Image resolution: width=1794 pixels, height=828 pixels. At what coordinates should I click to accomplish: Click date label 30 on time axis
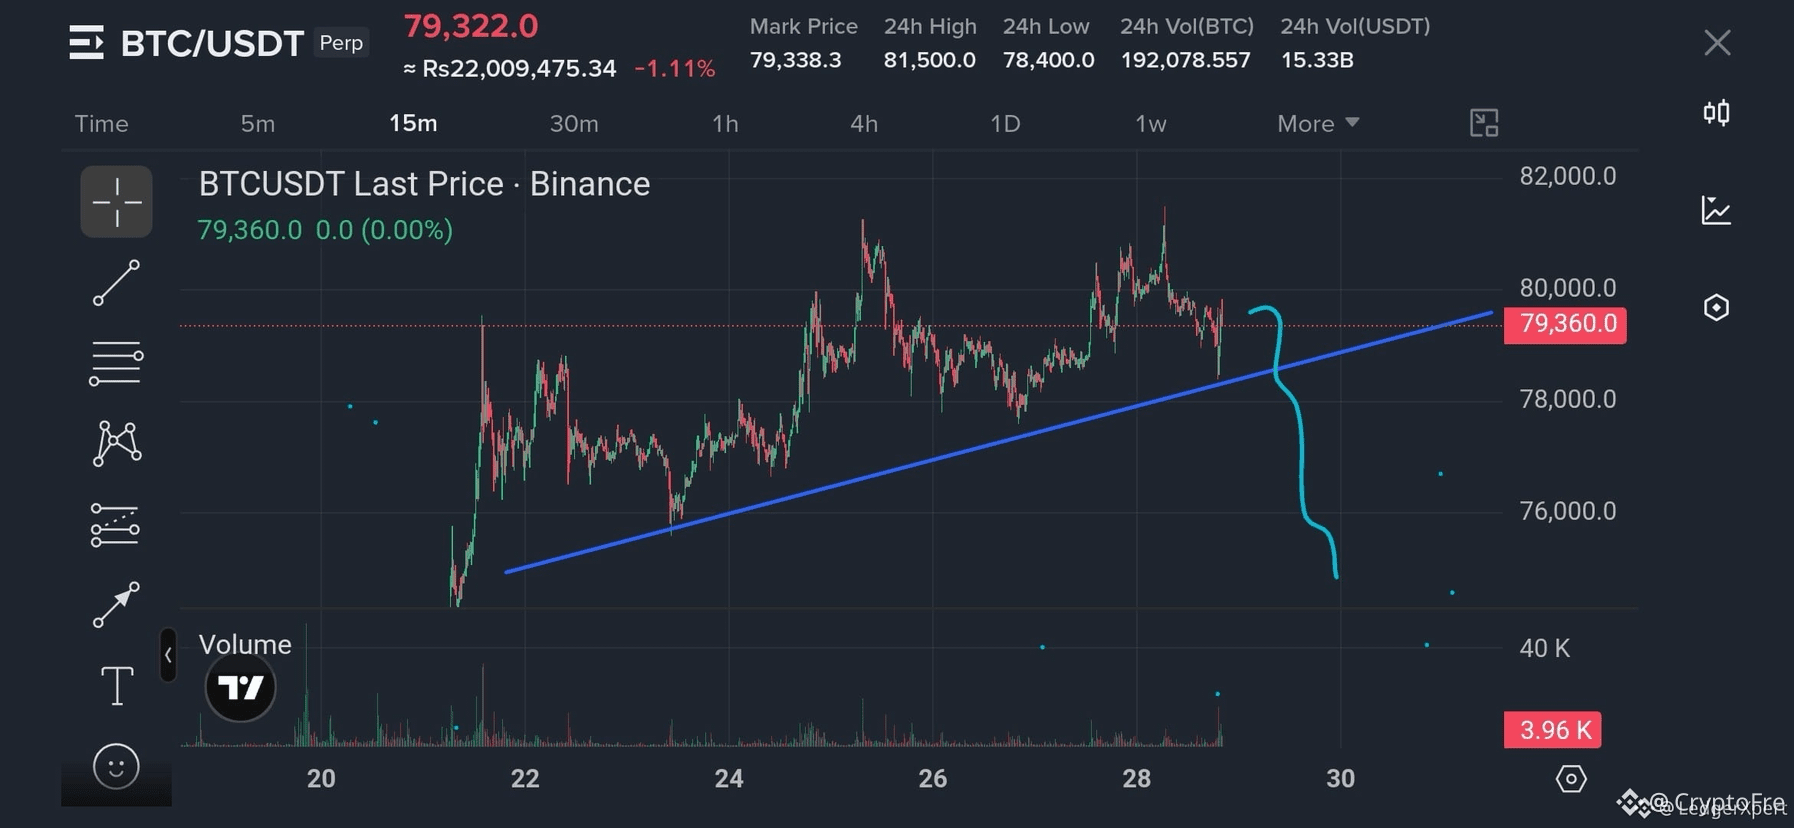click(1341, 779)
